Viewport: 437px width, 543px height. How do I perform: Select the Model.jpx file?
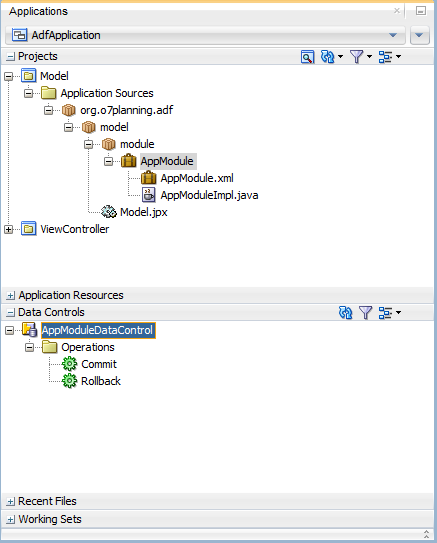point(143,212)
